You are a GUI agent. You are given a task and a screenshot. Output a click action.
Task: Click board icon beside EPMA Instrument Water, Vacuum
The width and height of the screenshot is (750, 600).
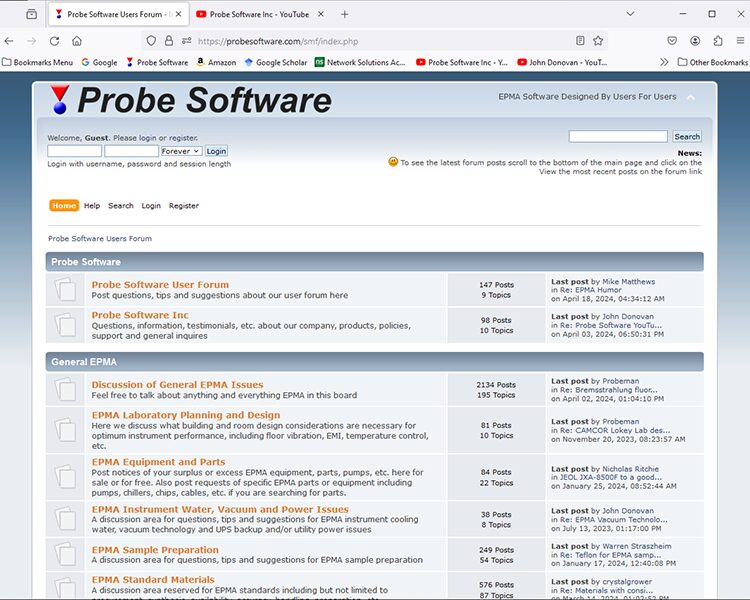pyautogui.click(x=65, y=519)
